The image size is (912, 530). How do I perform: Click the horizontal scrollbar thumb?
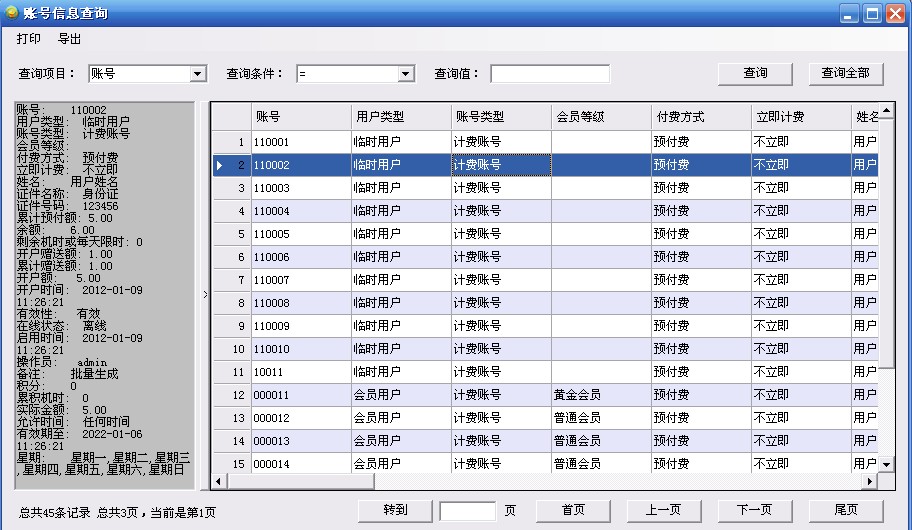(300, 481)
